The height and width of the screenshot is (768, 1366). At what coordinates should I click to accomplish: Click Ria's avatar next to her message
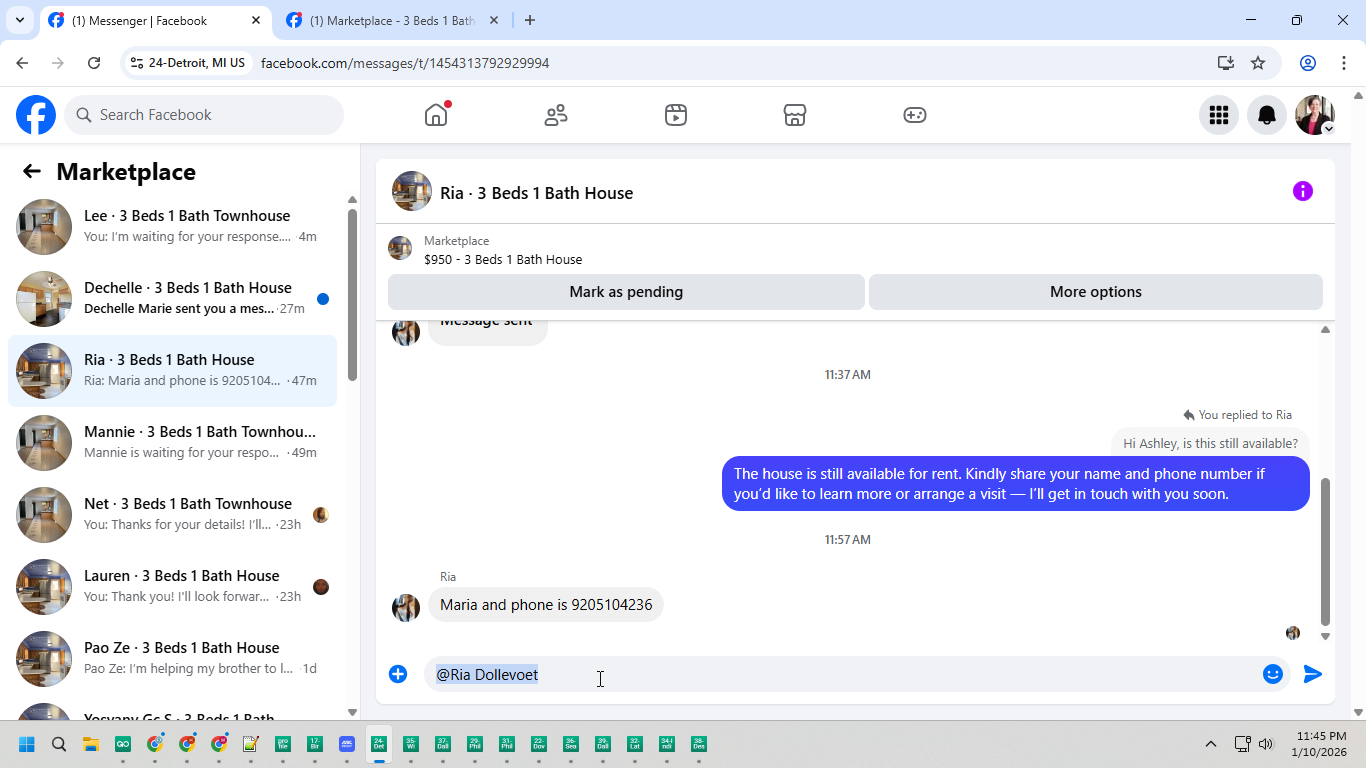(406, 607)
